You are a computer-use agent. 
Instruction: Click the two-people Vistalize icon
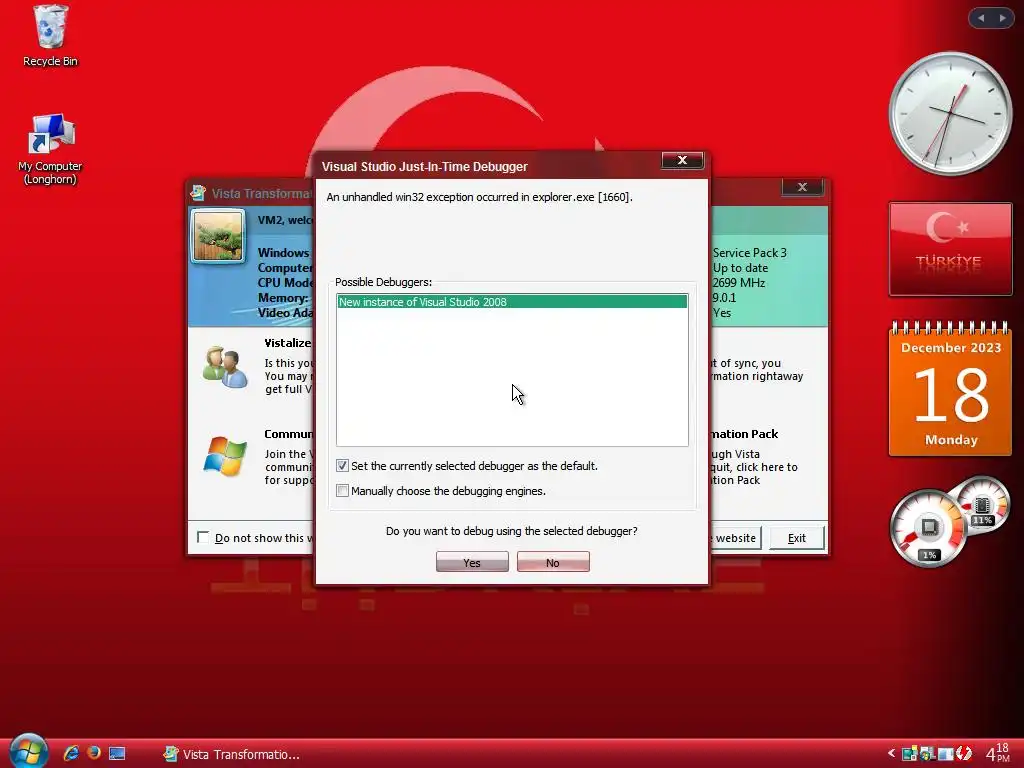click(225, 368)
